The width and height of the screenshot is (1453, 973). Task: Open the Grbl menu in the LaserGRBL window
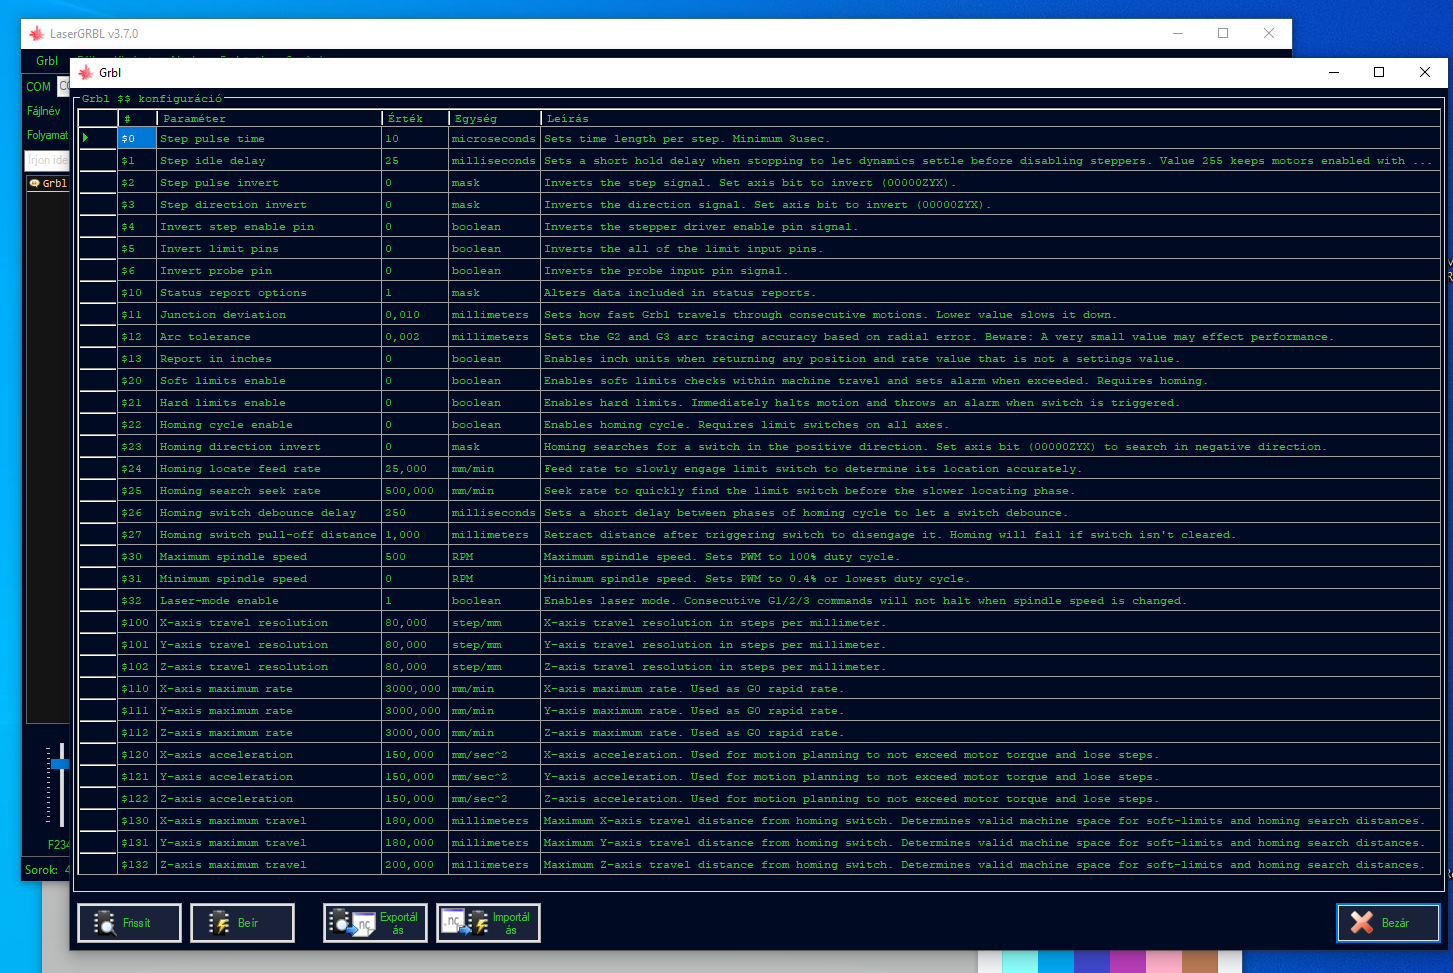(x=47, y=61)
